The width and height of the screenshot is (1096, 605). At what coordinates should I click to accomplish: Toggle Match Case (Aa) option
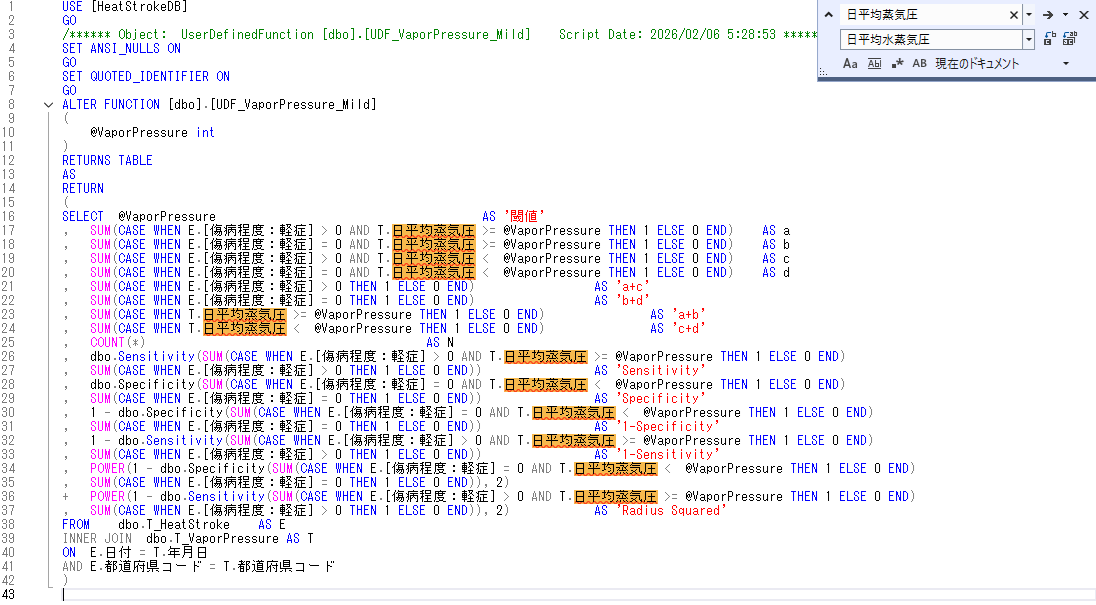point(850,63)
